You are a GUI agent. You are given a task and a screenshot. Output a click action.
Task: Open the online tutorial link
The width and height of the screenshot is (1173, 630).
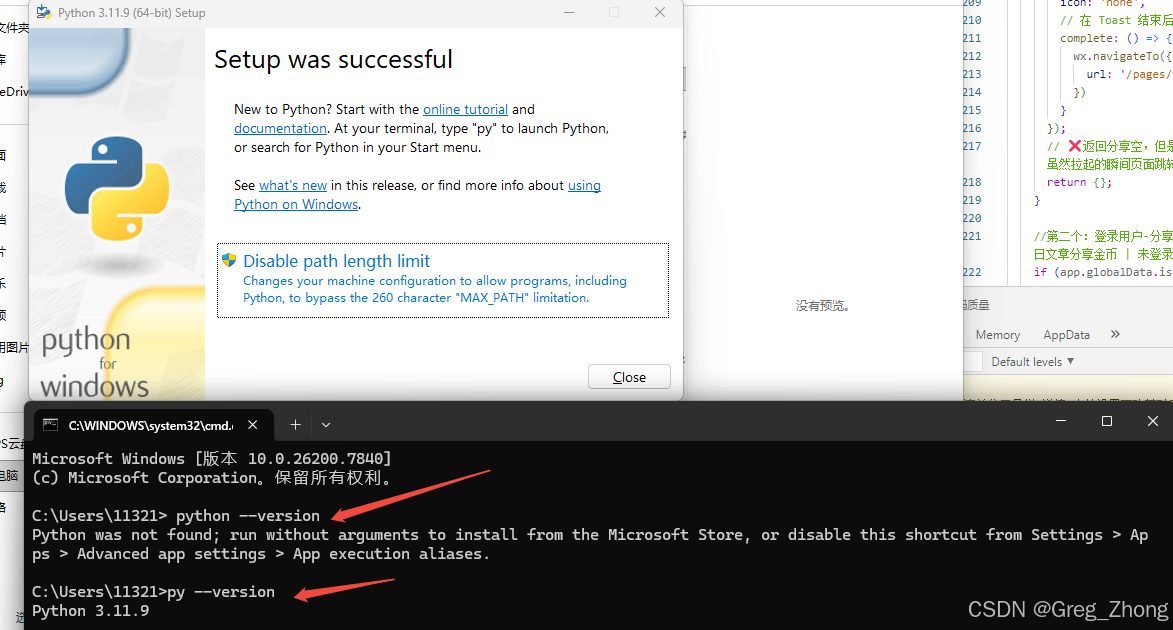click(x=465, y=109)
